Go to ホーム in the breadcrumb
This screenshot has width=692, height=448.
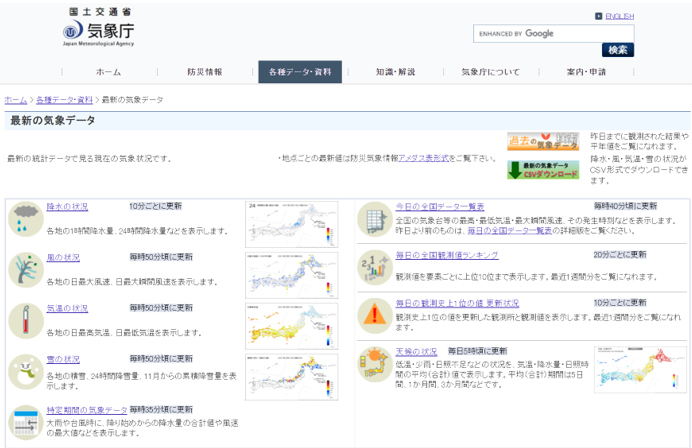[16, 100]
